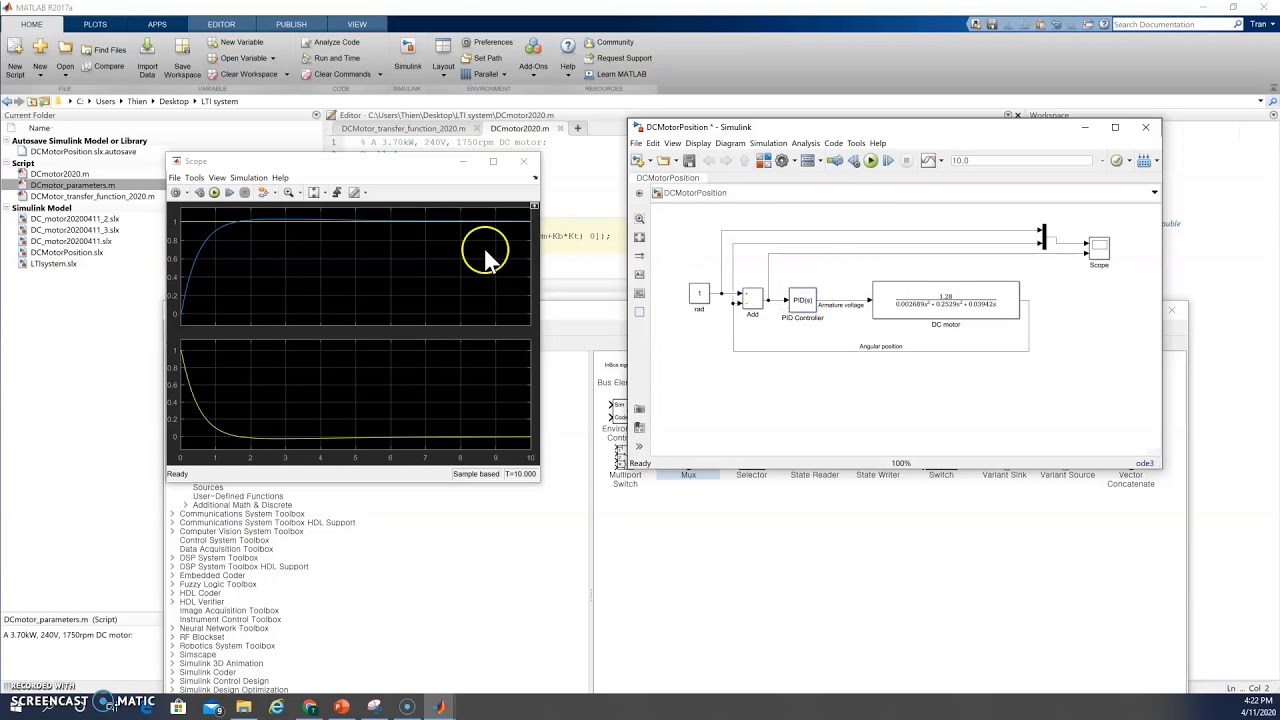
Task: Select the PID Controller block
Action: pos(802,300)
